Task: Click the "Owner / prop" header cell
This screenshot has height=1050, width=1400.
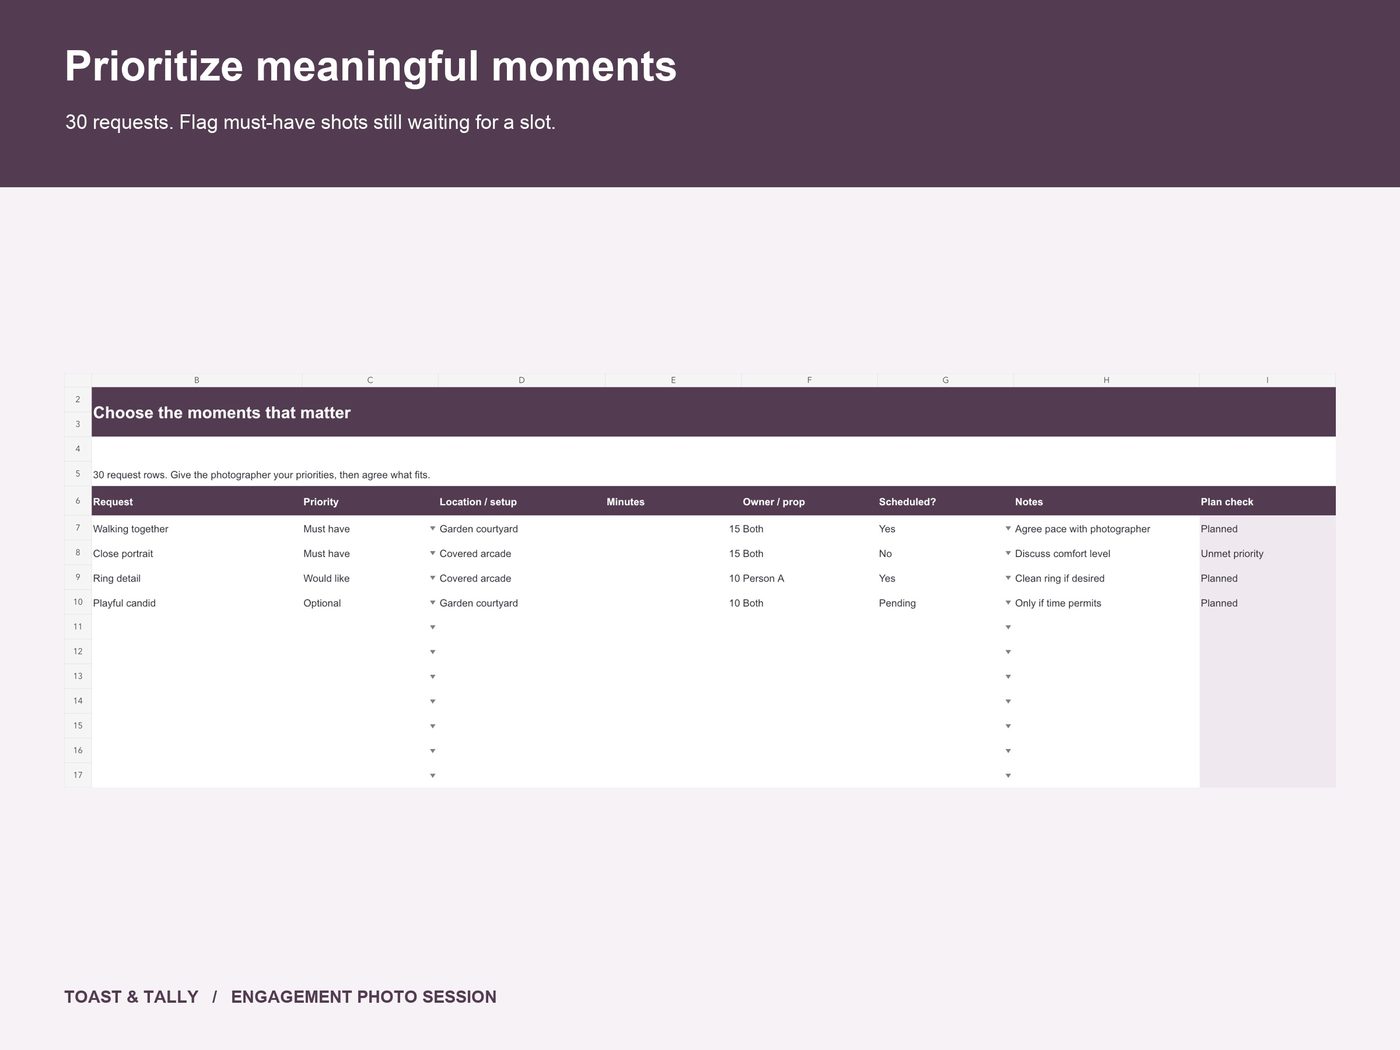Action: [x=809, y=502]
